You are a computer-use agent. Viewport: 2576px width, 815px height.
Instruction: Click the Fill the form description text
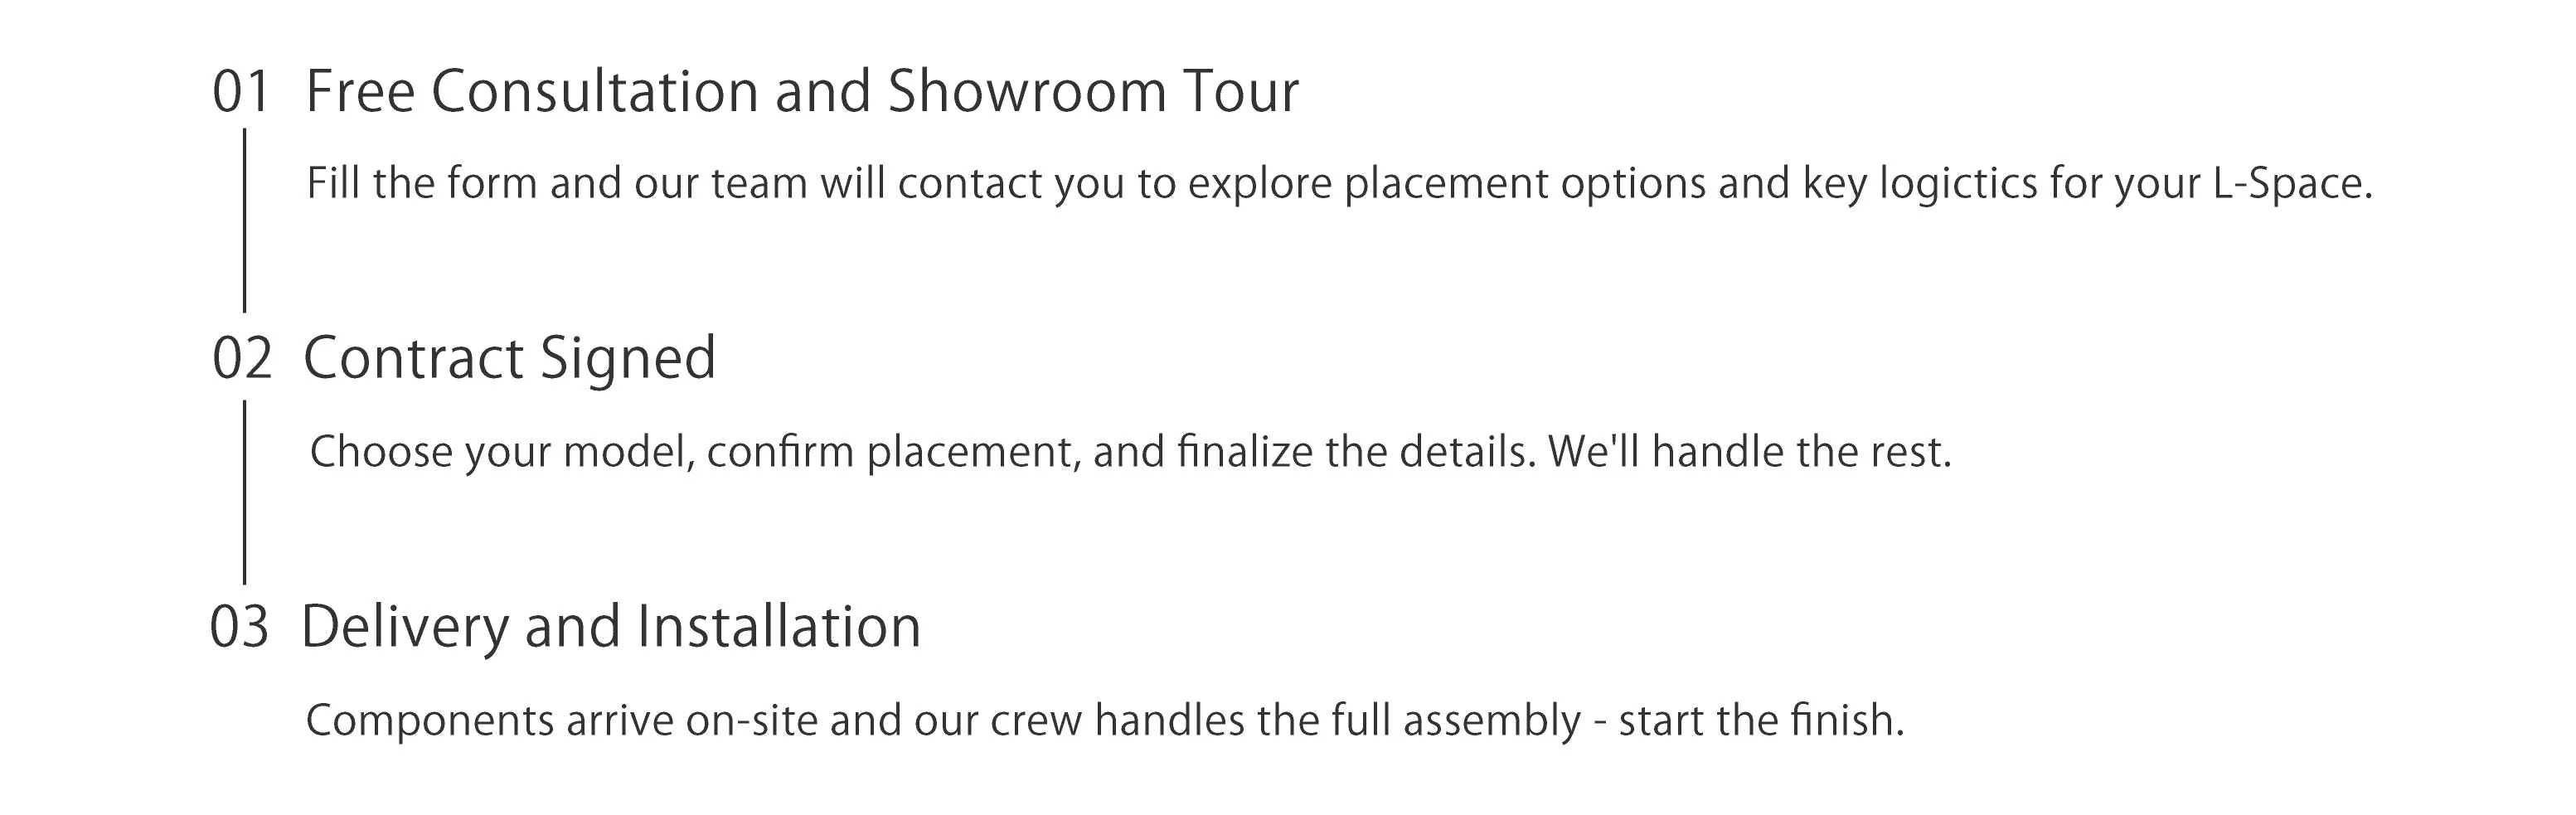1339,184
